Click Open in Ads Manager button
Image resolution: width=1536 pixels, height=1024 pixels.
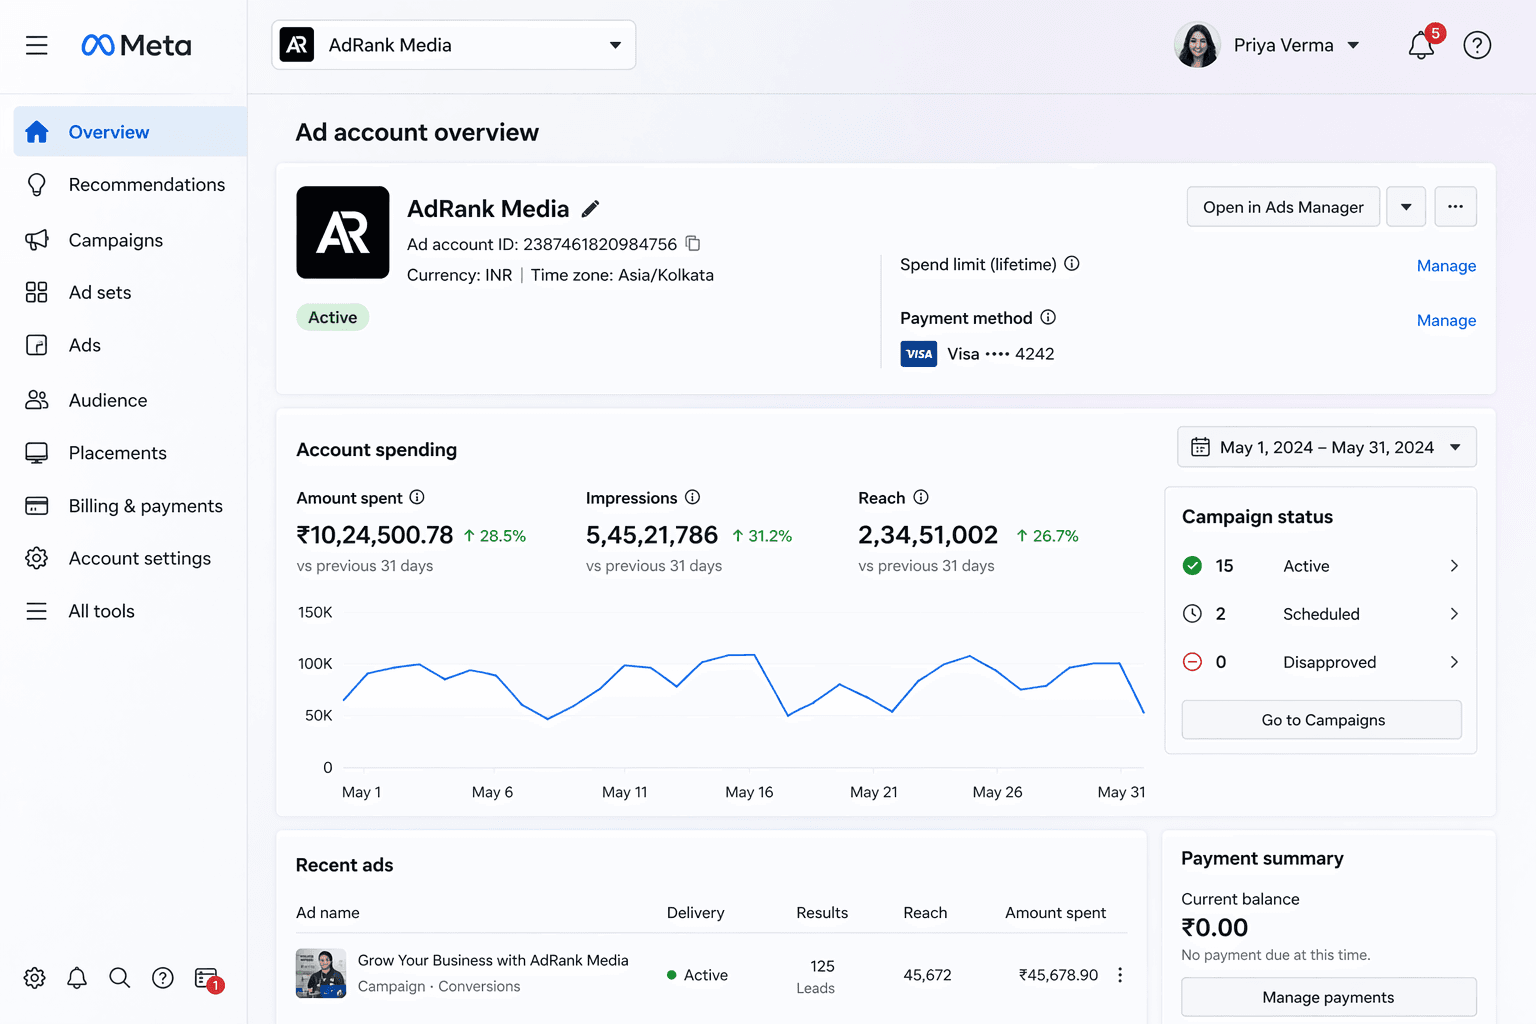point(1283,207)
